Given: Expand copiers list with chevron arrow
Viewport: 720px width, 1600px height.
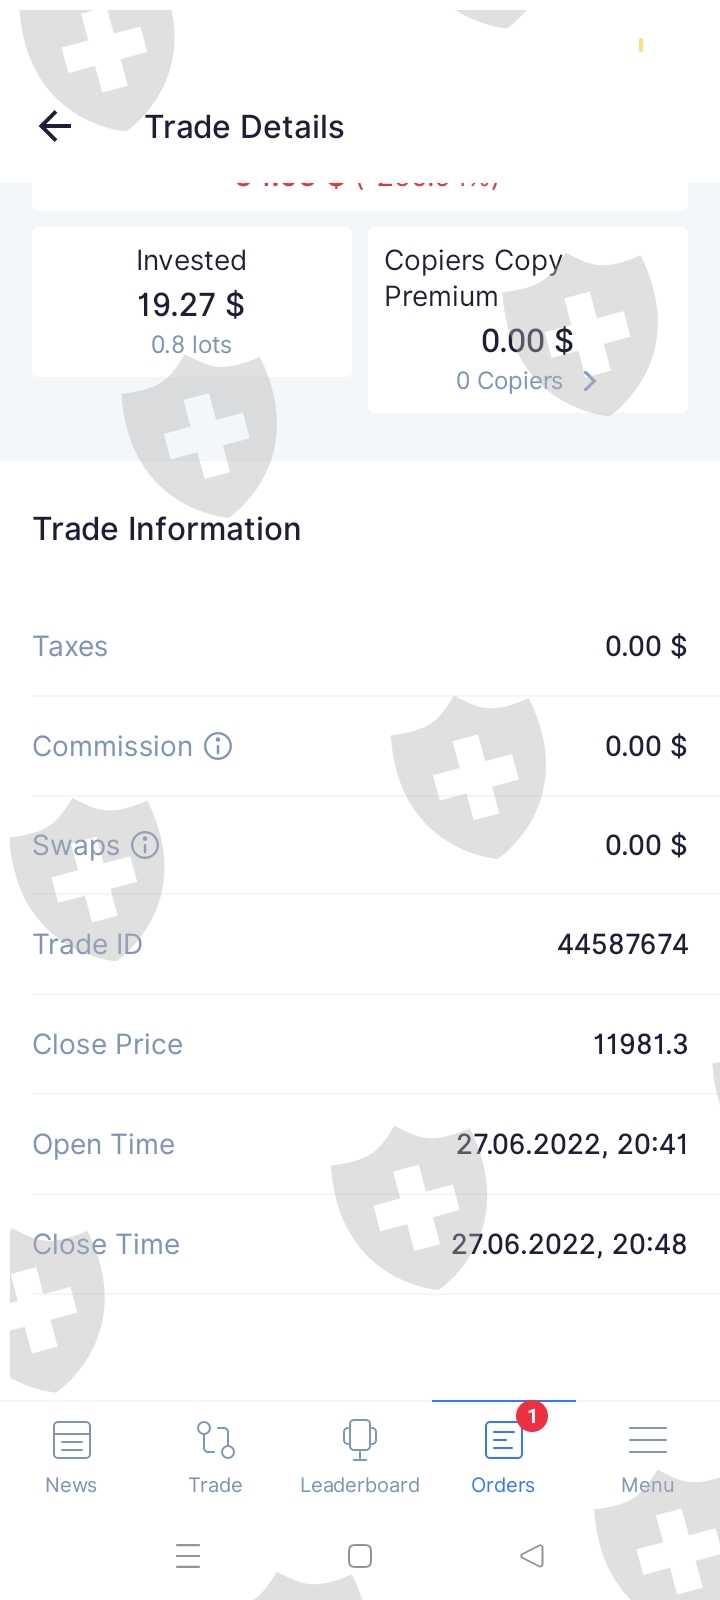Looking at the screenshot, I should [590, 381].
